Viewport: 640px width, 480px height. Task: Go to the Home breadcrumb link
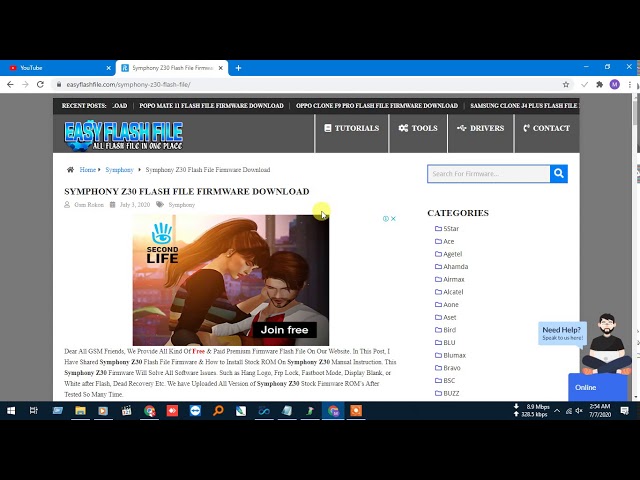[x=87, y=170]
